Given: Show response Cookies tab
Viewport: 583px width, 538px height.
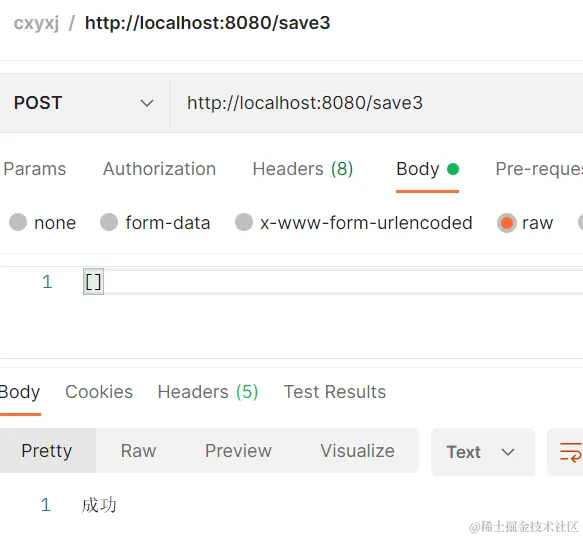Looking at the screenshot, I should [x=99, y=392].
